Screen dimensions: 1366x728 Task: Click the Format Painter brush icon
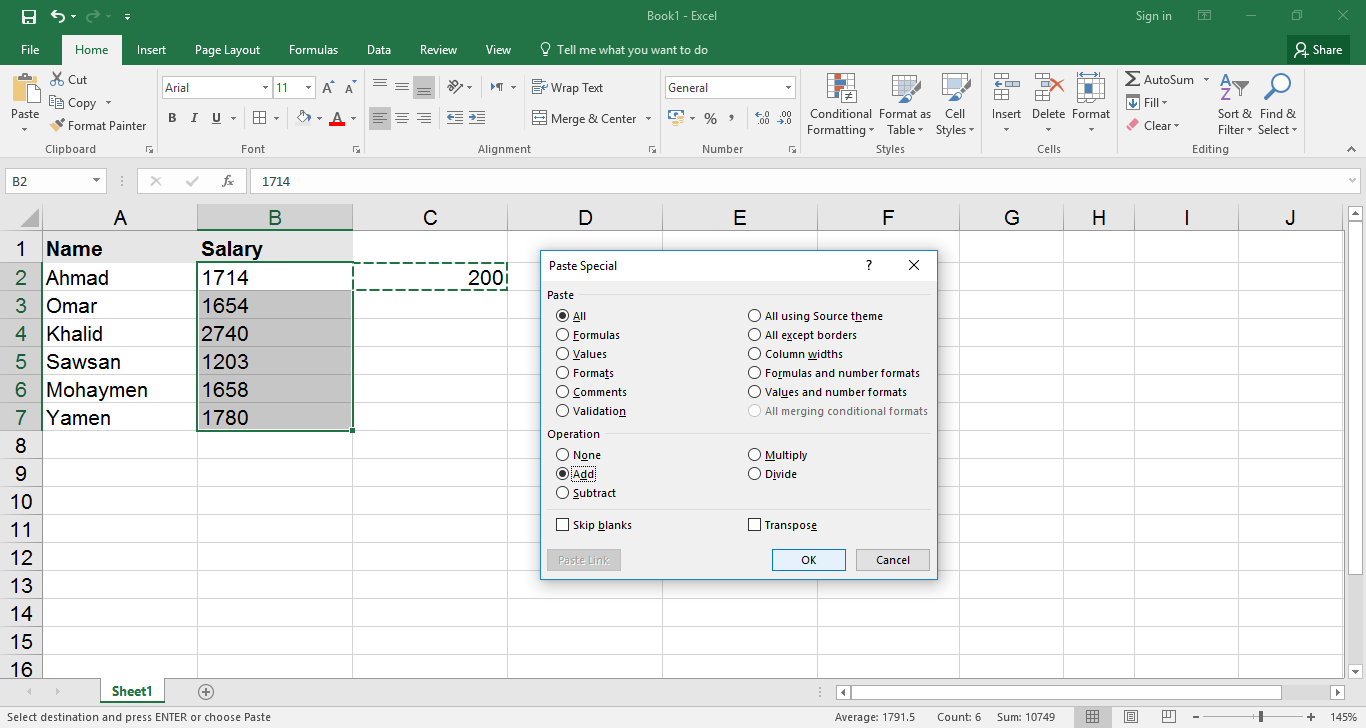coord(57,126)
